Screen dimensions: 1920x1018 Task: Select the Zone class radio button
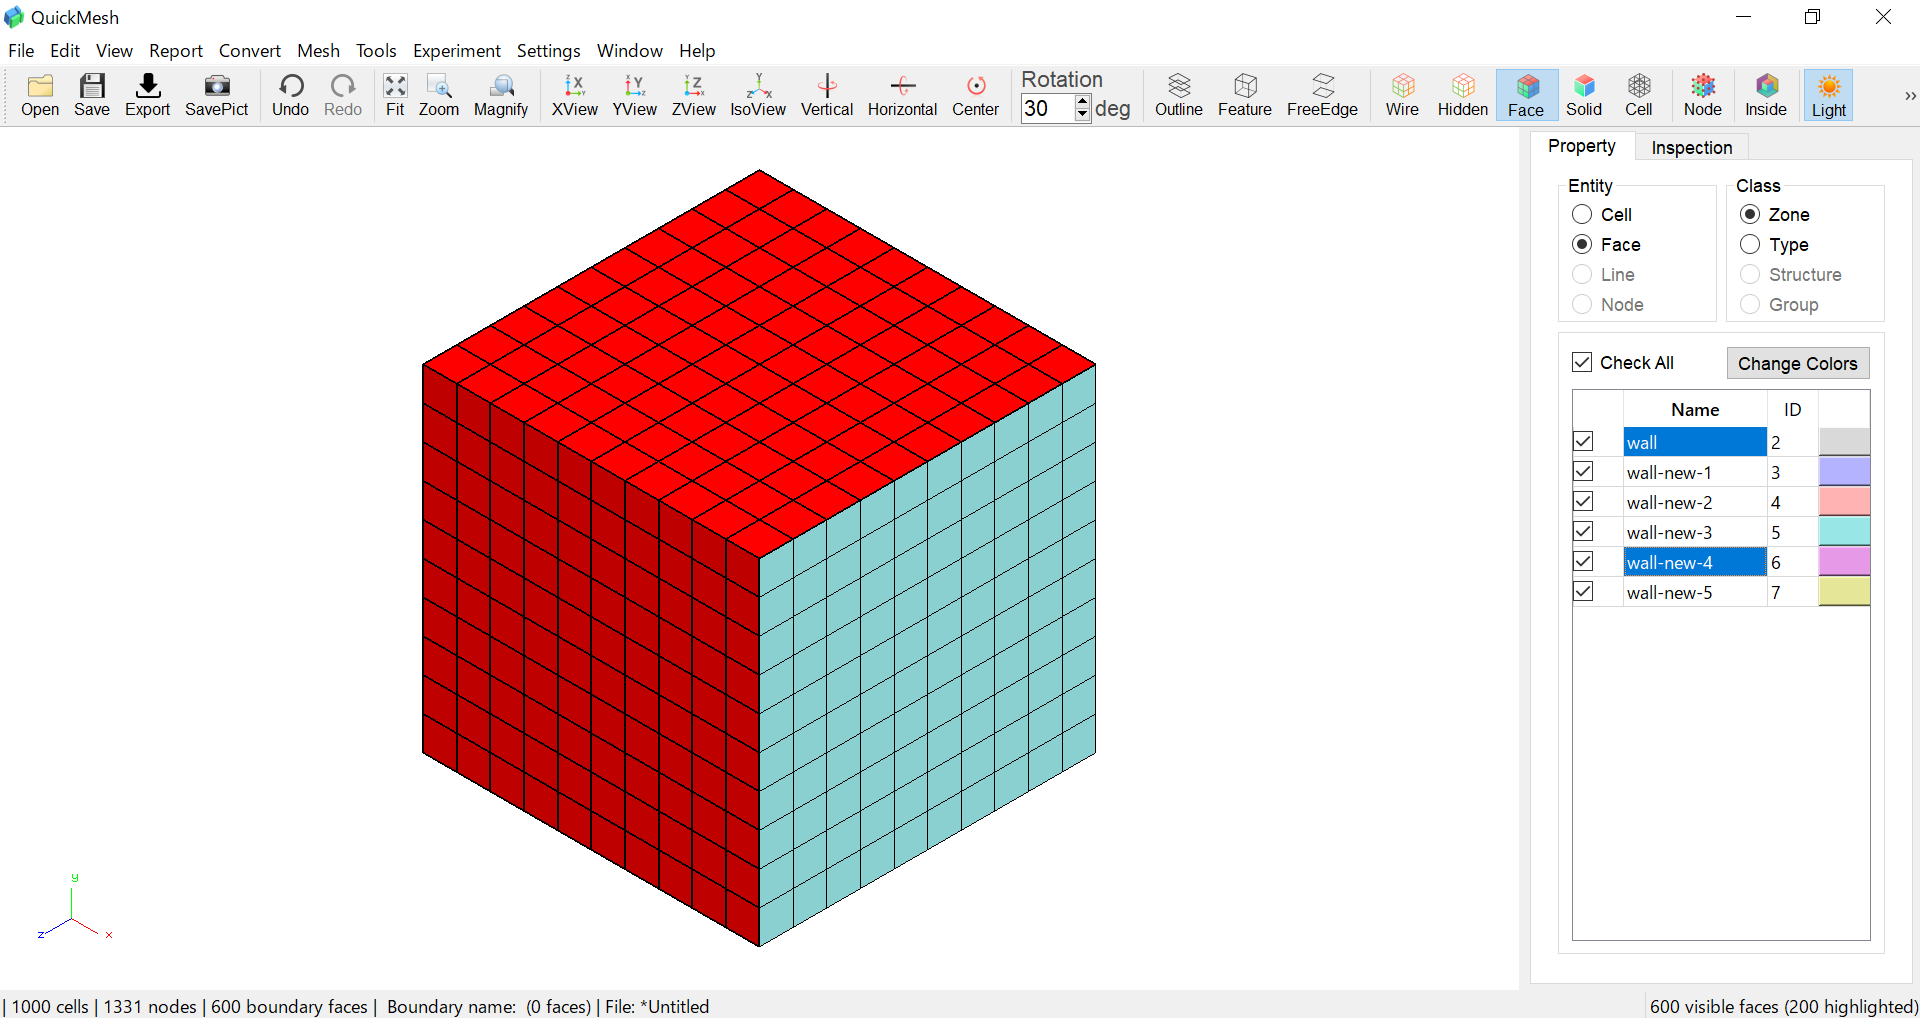pyautogui.click(x=1750, y=215)
